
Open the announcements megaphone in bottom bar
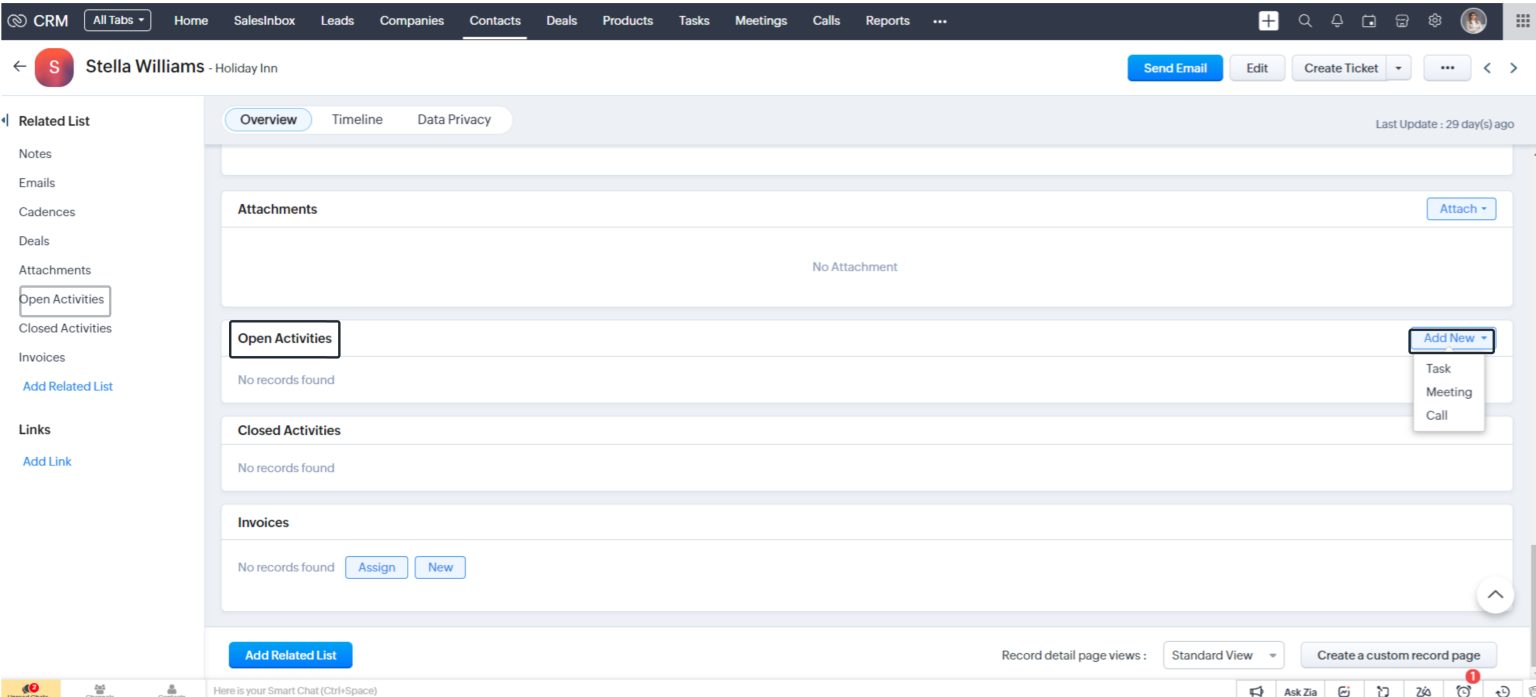click(x=1257, y=690)
